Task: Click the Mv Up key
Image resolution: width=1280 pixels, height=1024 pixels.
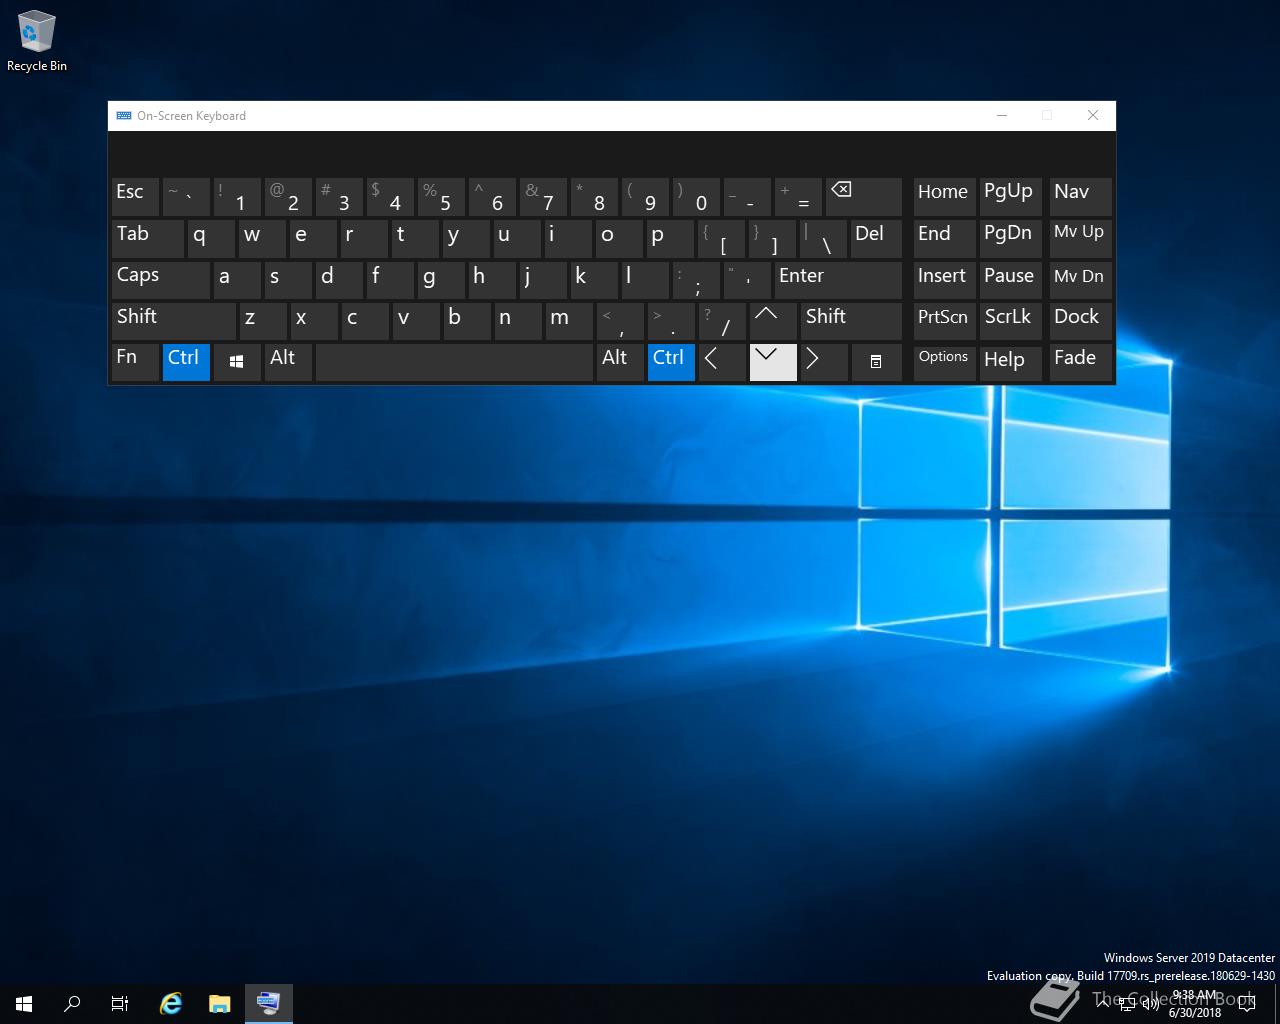Action: 1080,238
